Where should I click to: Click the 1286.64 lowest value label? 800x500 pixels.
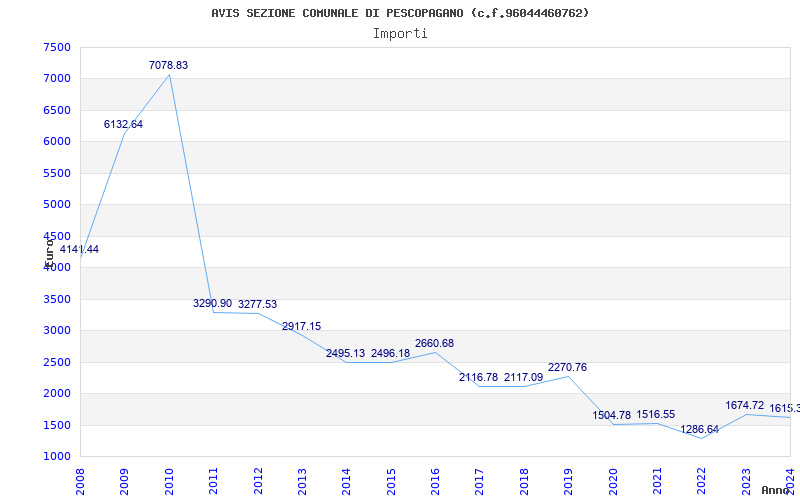[x=699, y=430]
